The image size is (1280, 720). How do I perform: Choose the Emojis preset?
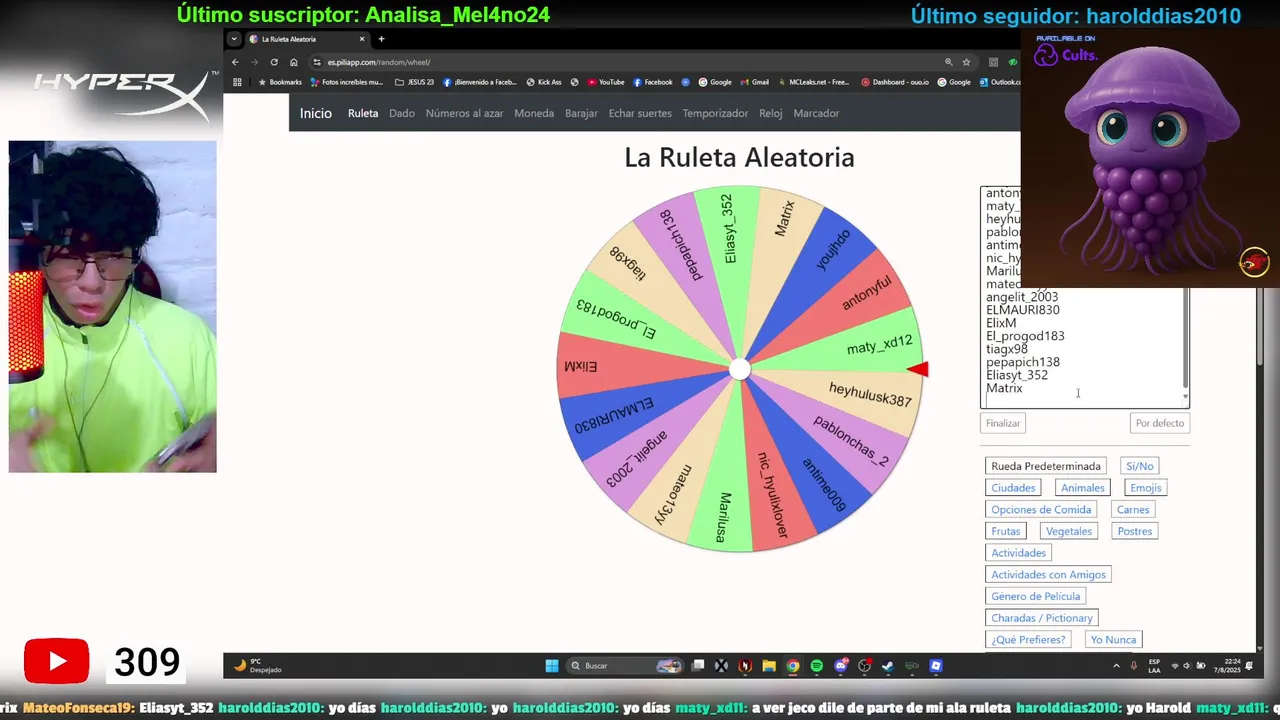(x=1146, y=488)
